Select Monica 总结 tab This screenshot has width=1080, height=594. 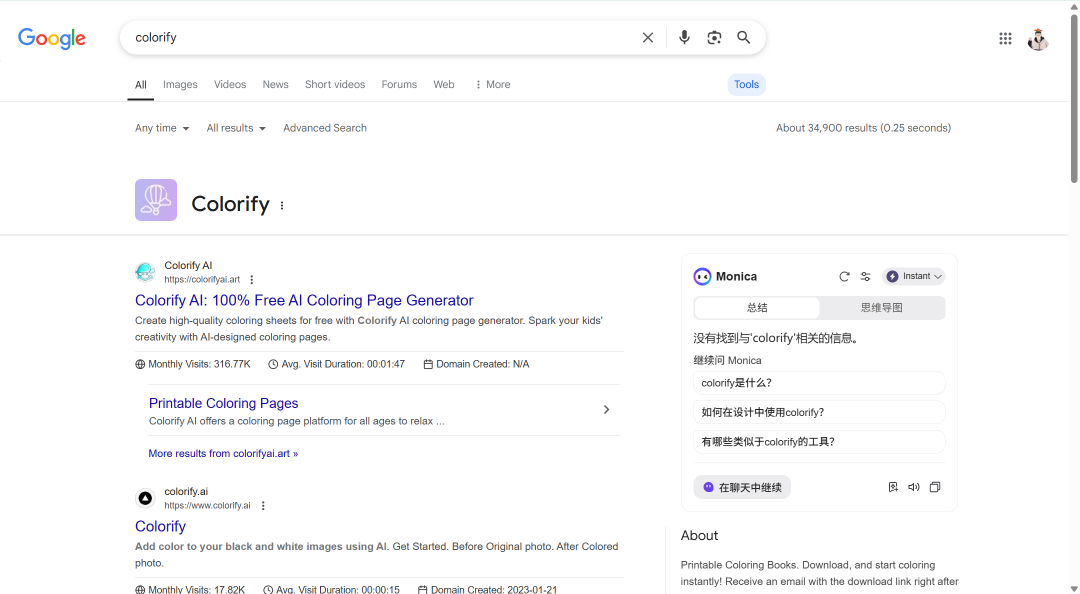(x=757, y=308)
